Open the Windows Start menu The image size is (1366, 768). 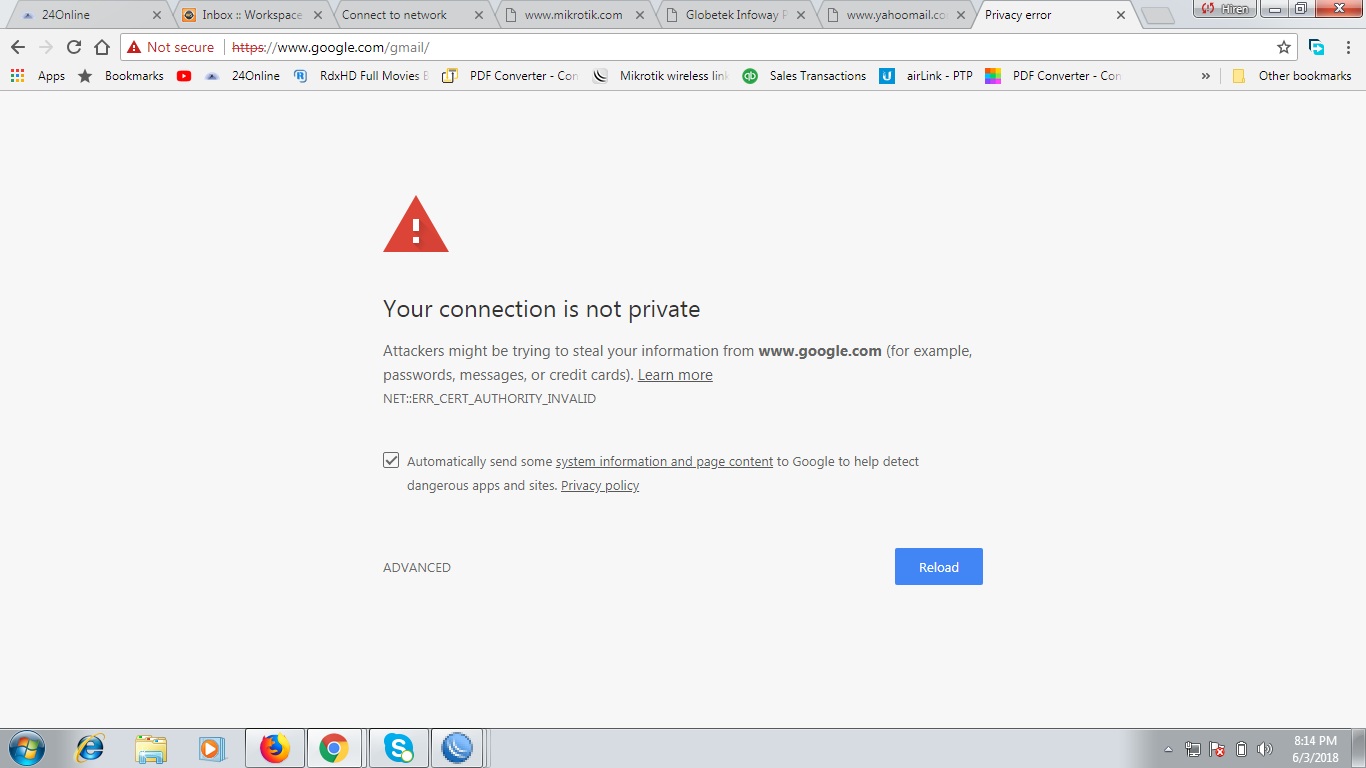click(x=25, y=748)
